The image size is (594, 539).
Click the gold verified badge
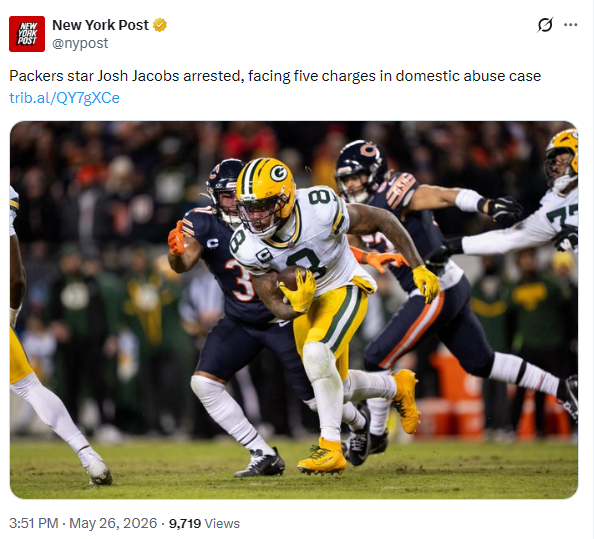[x=160, y=25]
